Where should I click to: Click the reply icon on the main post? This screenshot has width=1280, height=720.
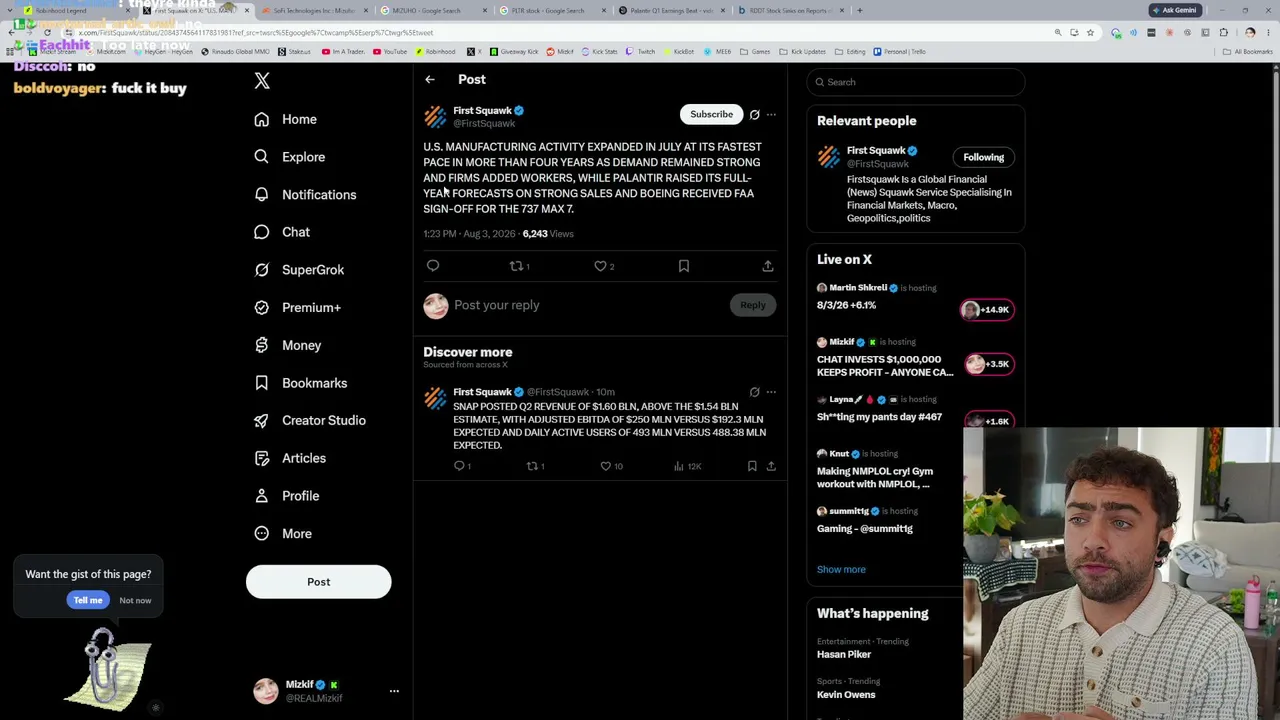[x=433, y=266]
